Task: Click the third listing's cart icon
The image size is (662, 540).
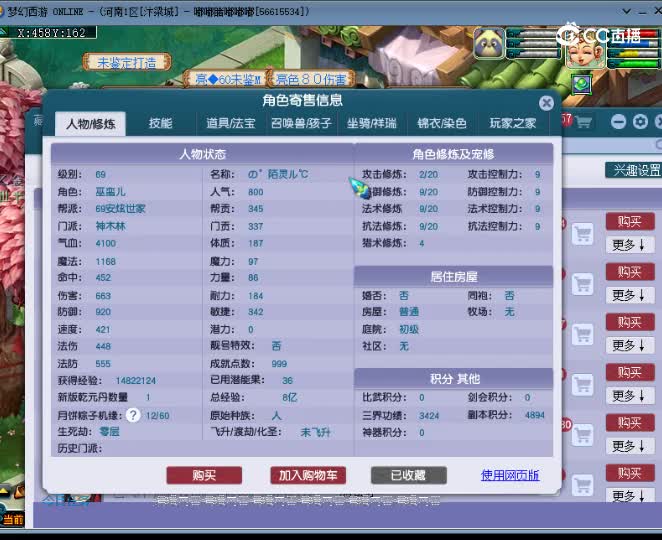Action: coord(583,334)
